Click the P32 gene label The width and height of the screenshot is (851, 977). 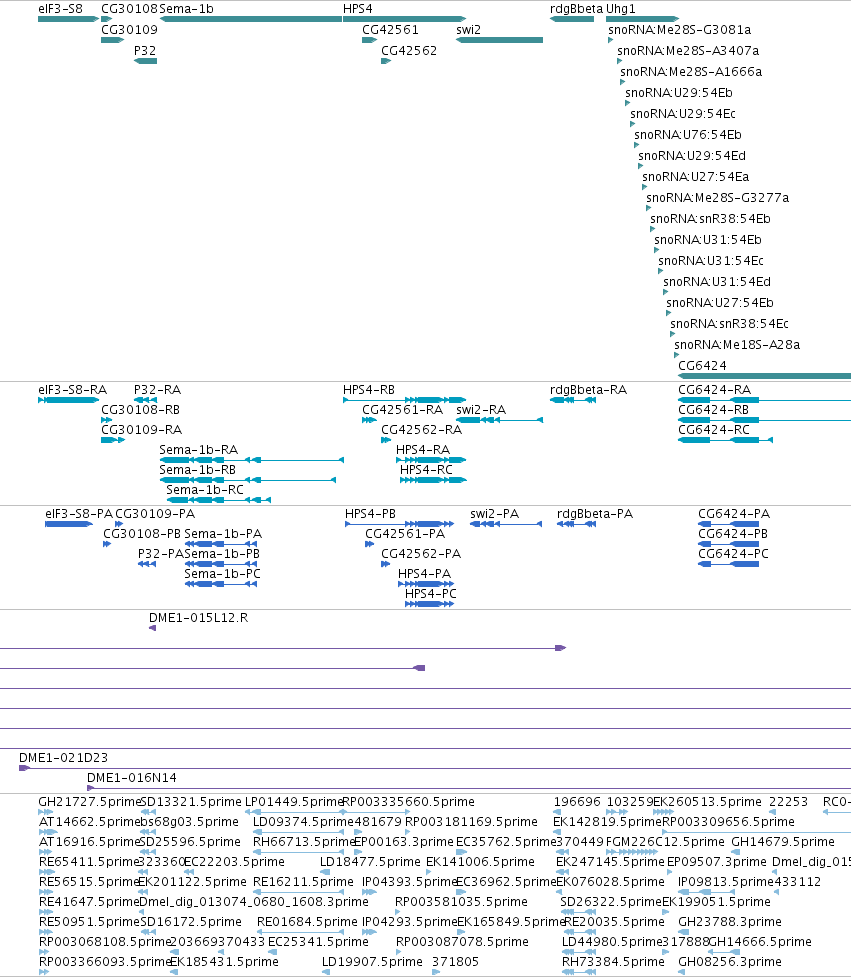pyautogui.click(x=145, y=50)
